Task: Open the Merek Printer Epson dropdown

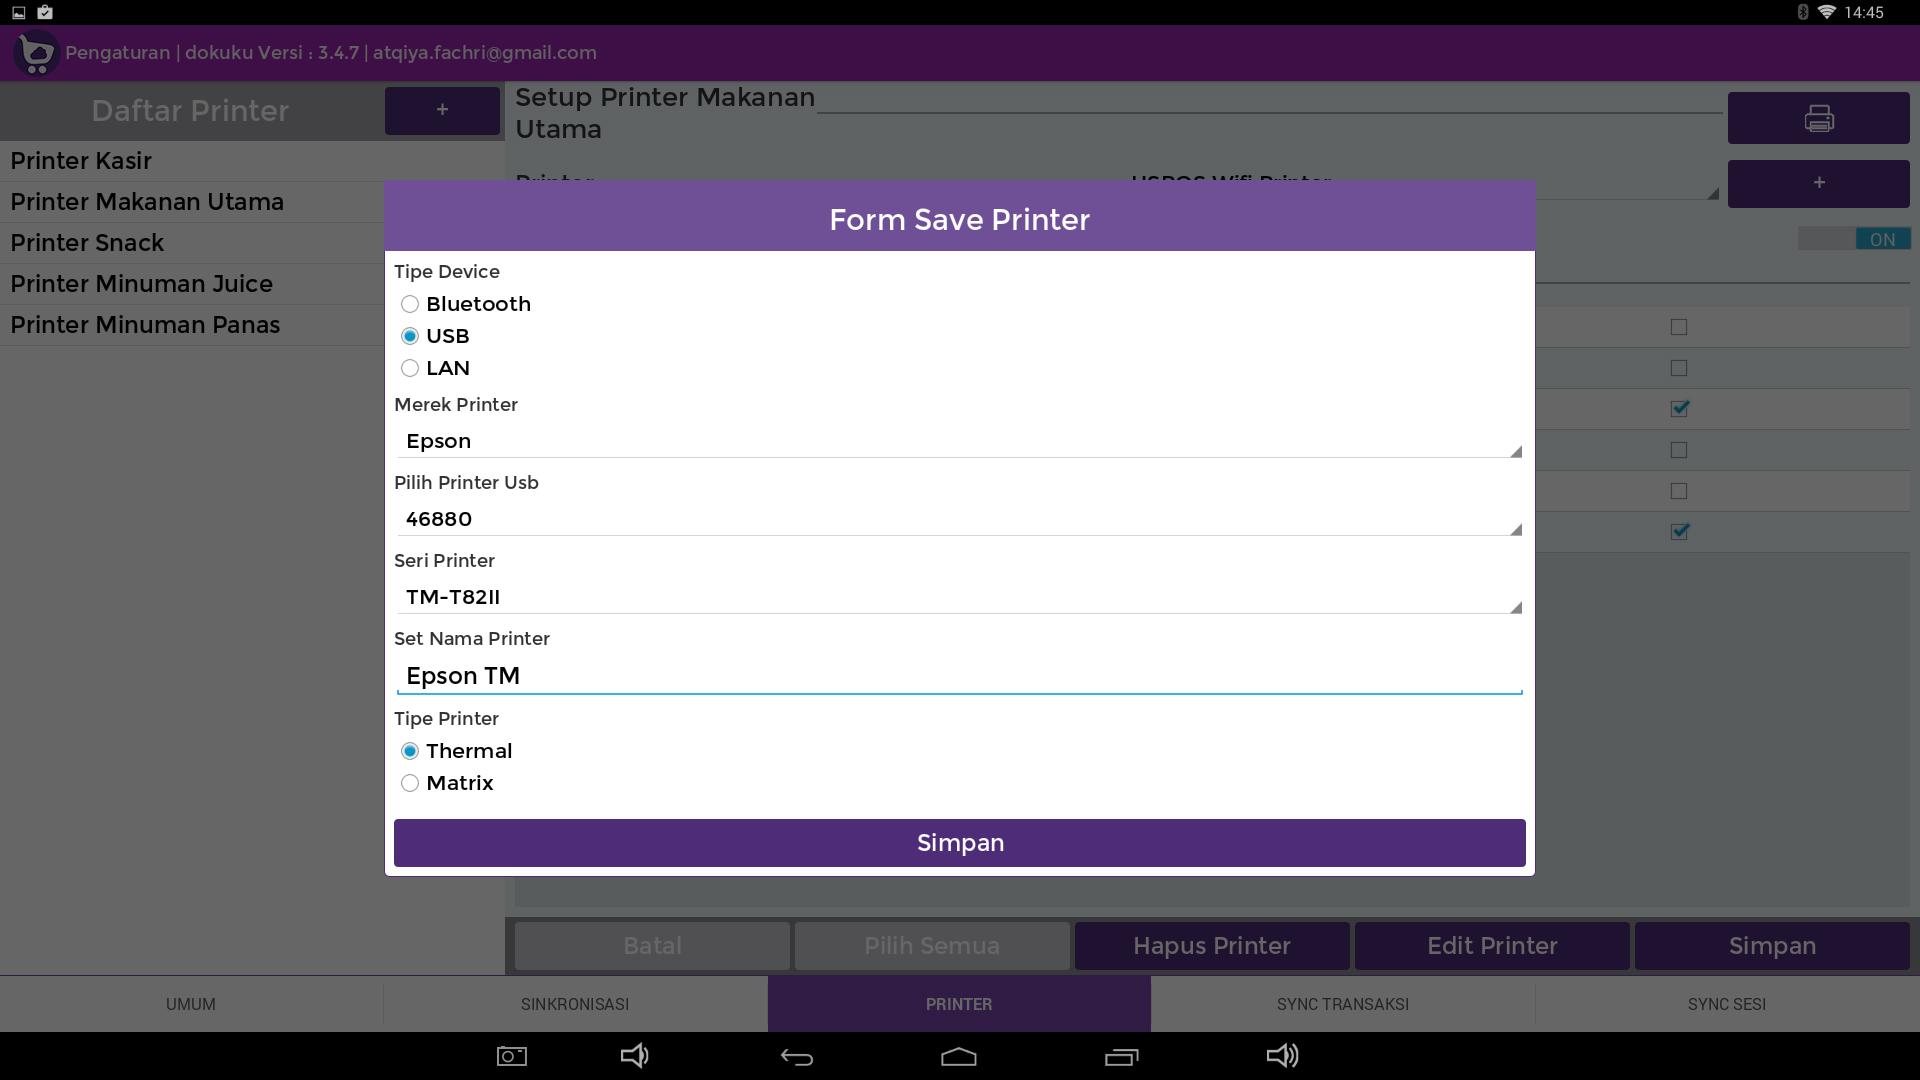Action: click(958, 441)
